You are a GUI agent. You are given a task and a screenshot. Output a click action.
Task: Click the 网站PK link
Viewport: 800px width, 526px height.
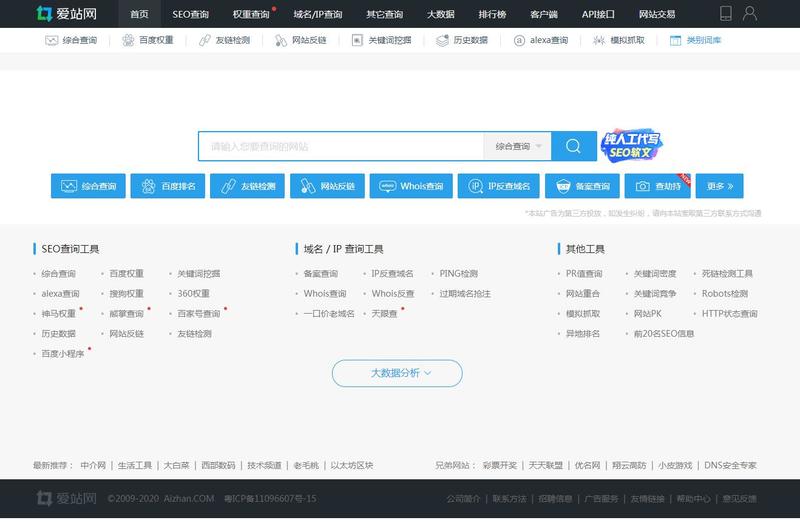coord(647,314)
